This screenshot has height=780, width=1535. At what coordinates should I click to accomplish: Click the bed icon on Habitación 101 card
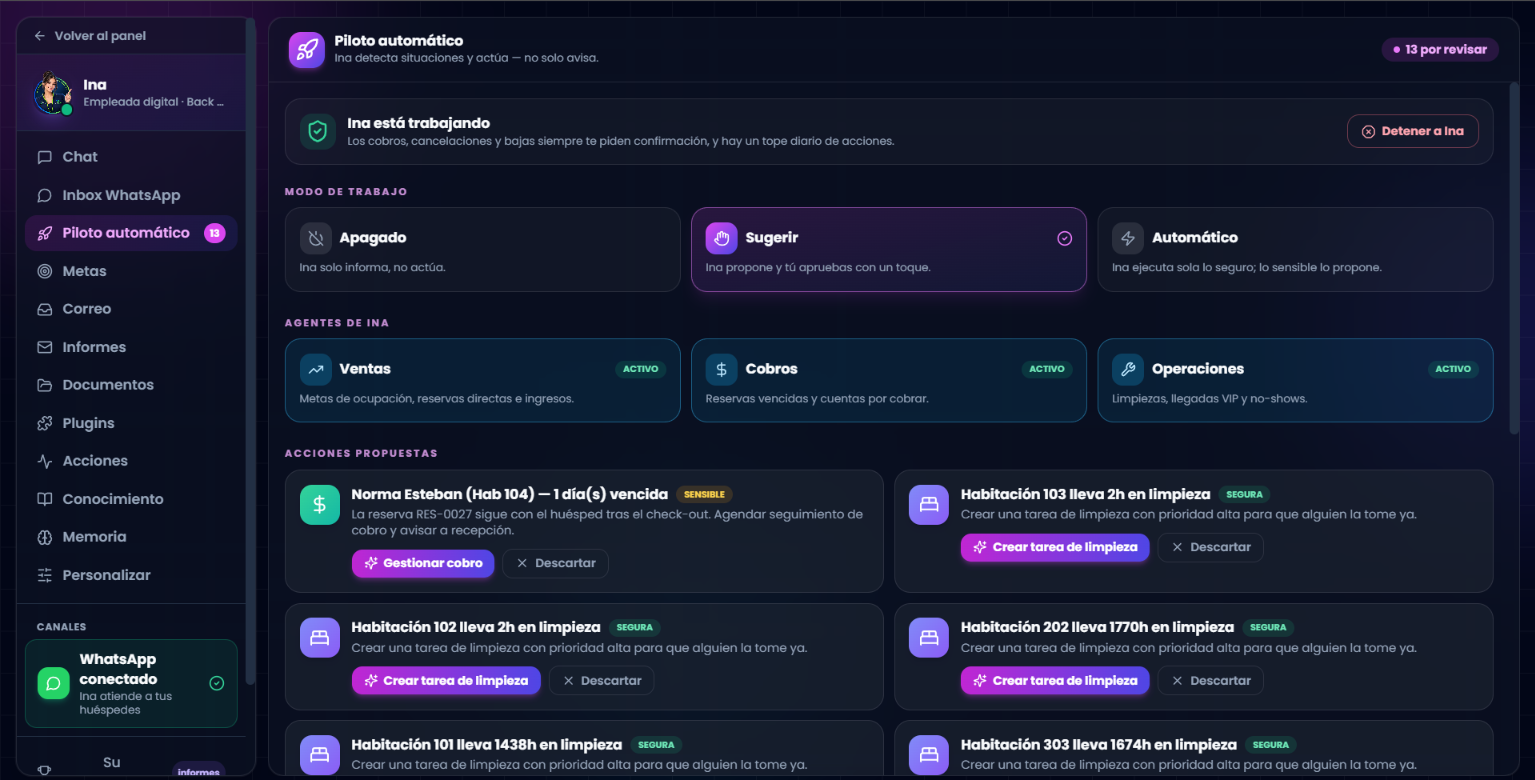pyautogui.click(x=320, y=754)
